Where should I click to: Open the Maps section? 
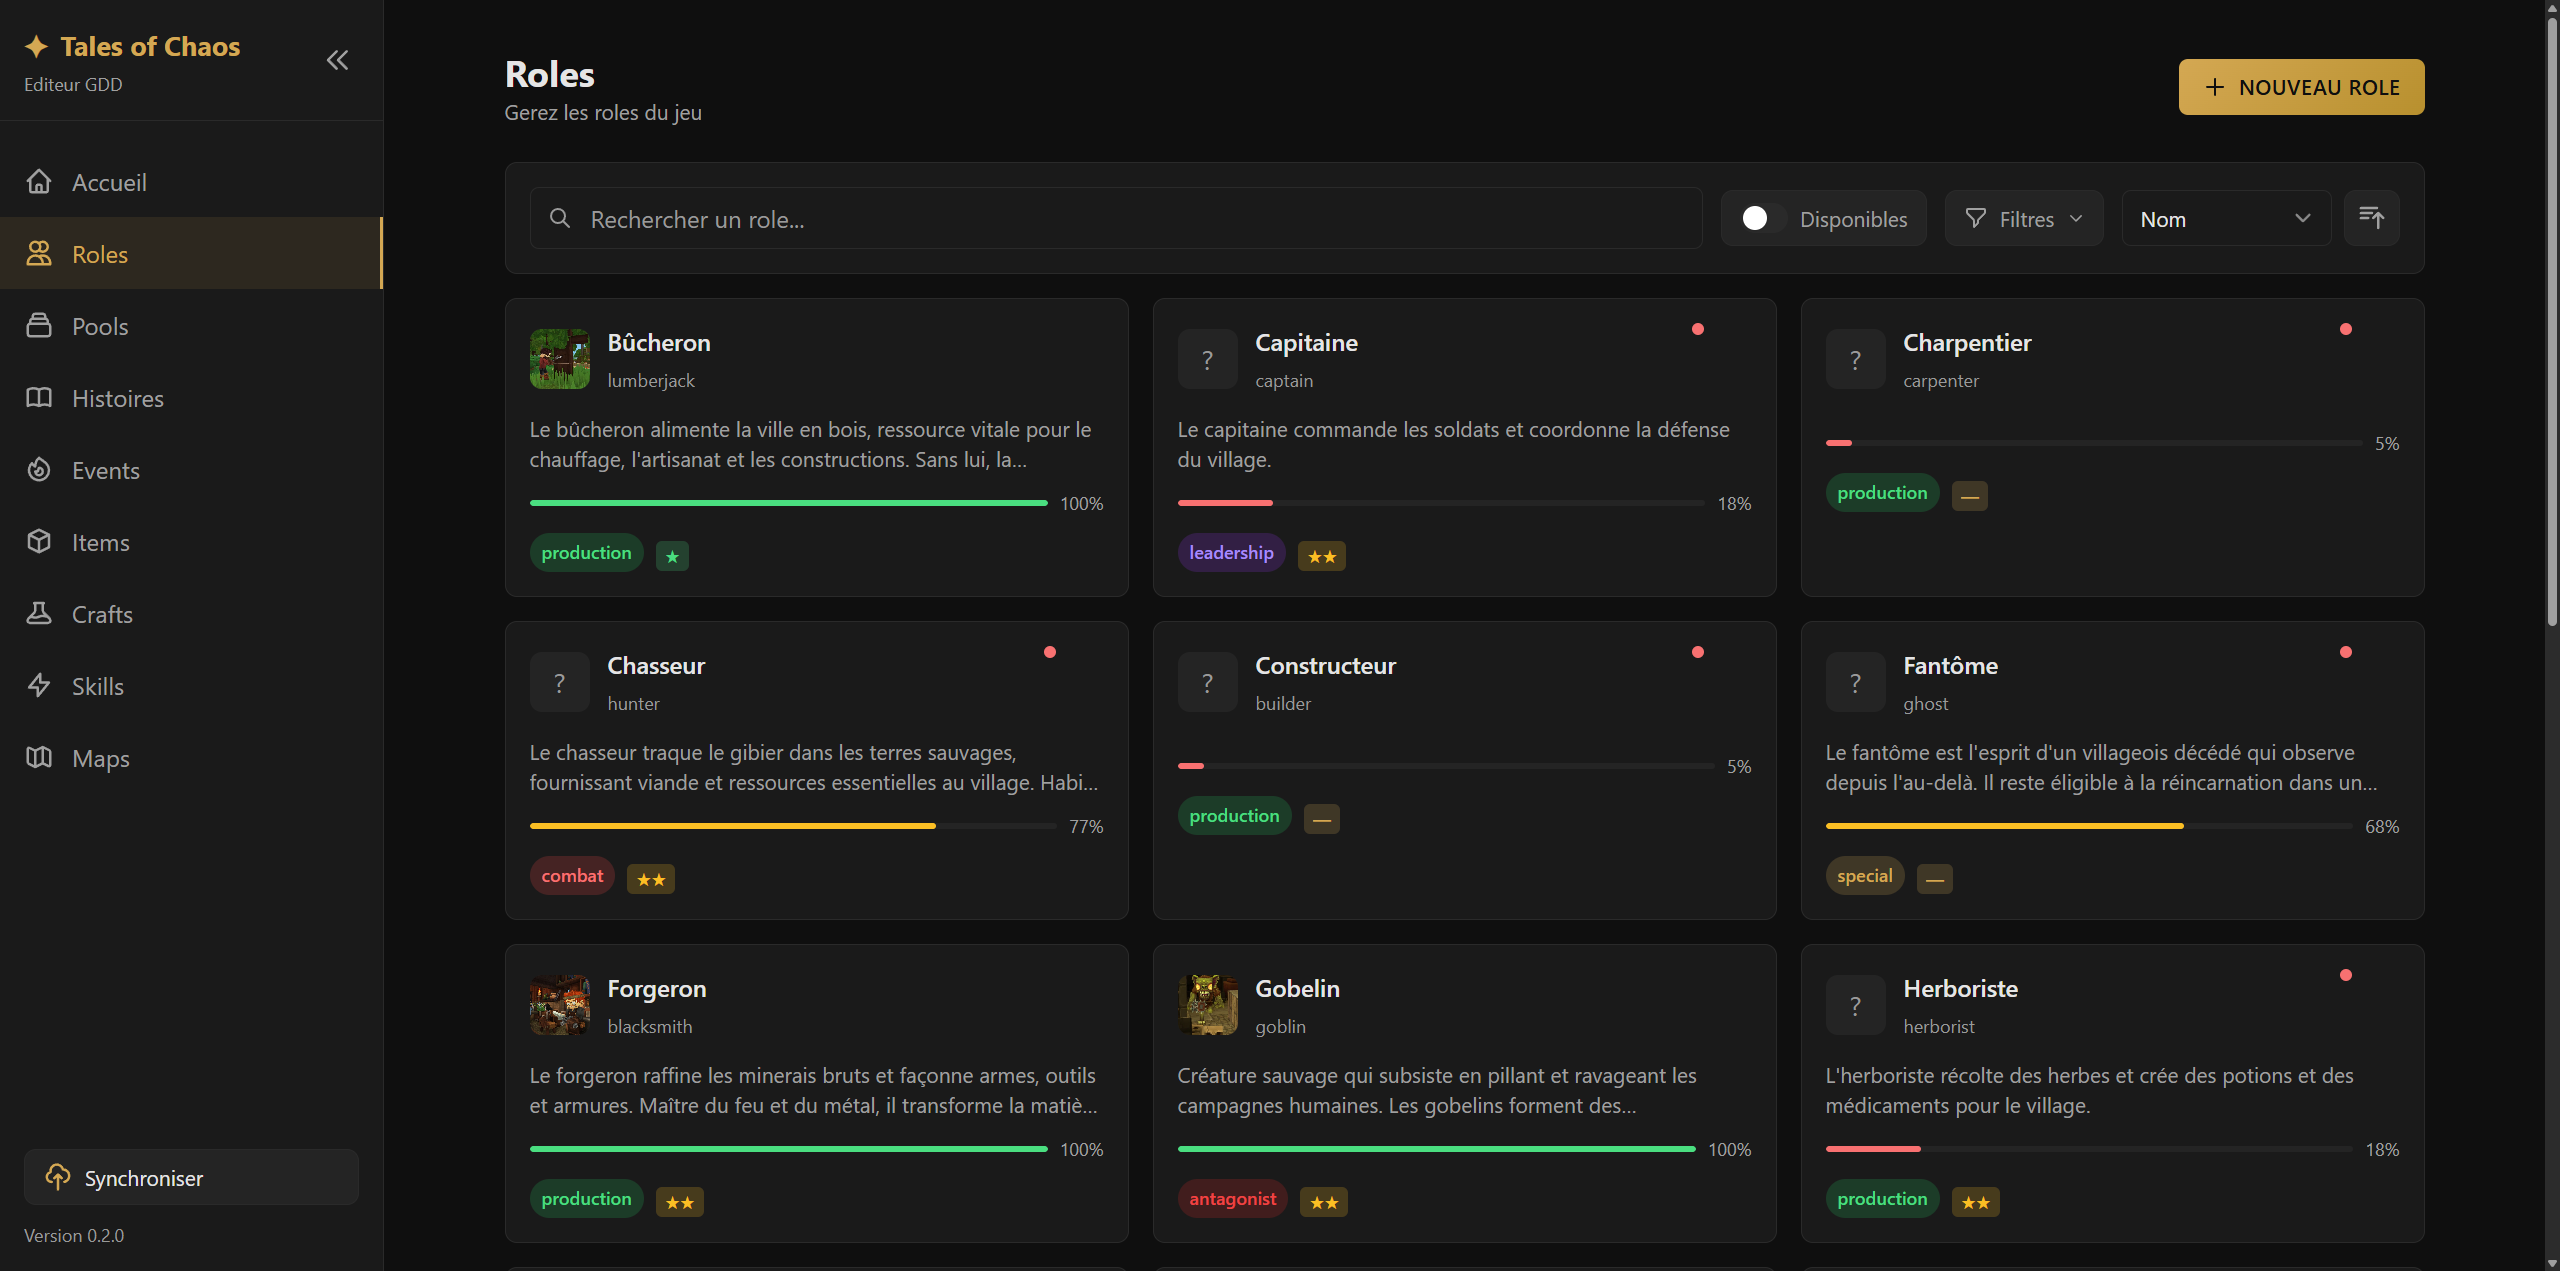[x=102, y=758]
